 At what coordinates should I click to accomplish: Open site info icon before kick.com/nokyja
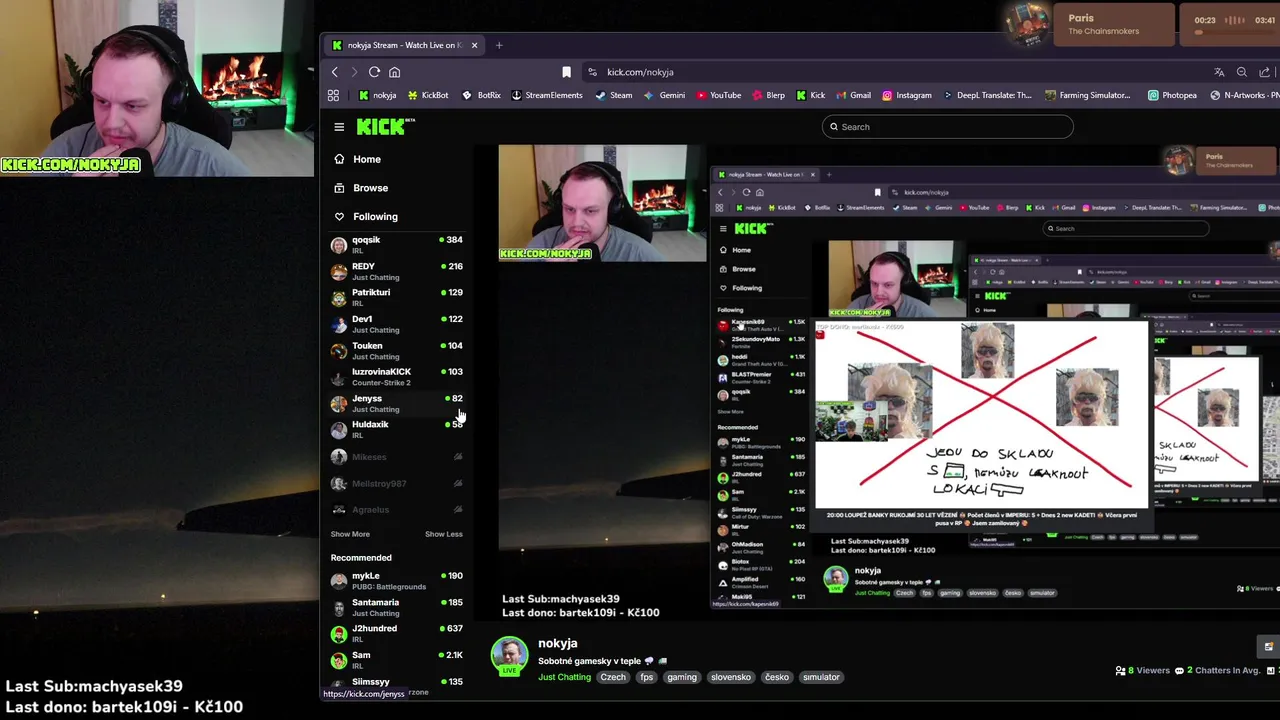tap(593, 72)
